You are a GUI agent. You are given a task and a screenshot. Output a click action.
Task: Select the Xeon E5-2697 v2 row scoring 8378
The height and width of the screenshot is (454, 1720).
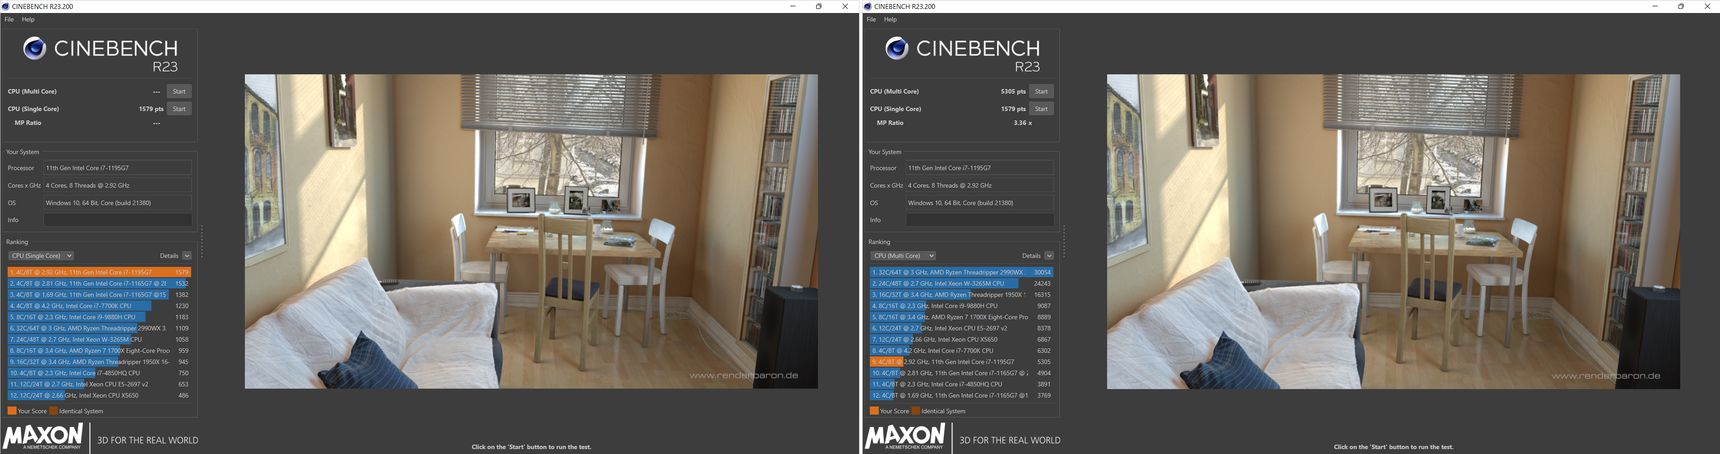pyautogui.click(x=961, y=328)
